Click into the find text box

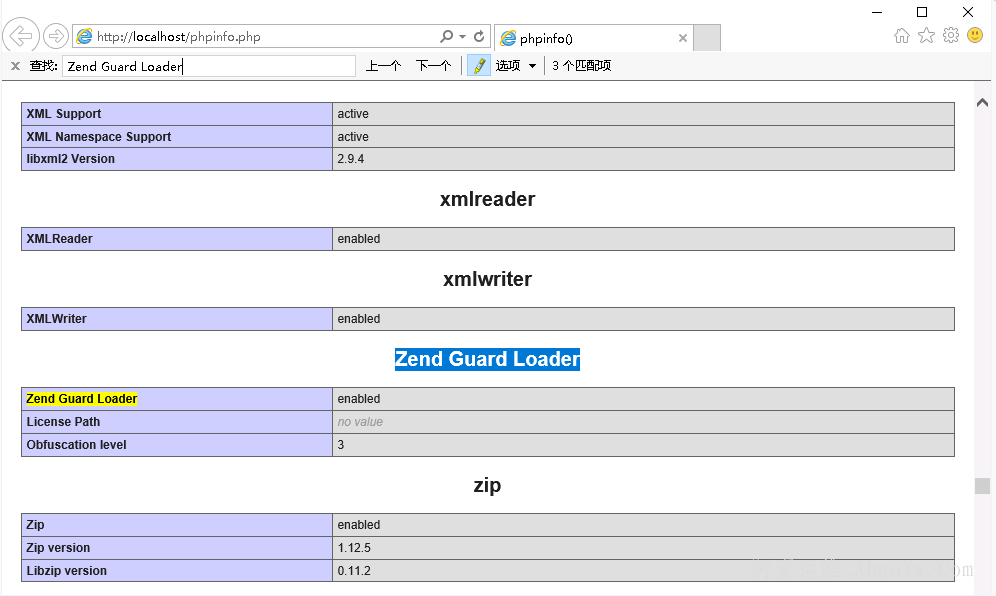208,66
